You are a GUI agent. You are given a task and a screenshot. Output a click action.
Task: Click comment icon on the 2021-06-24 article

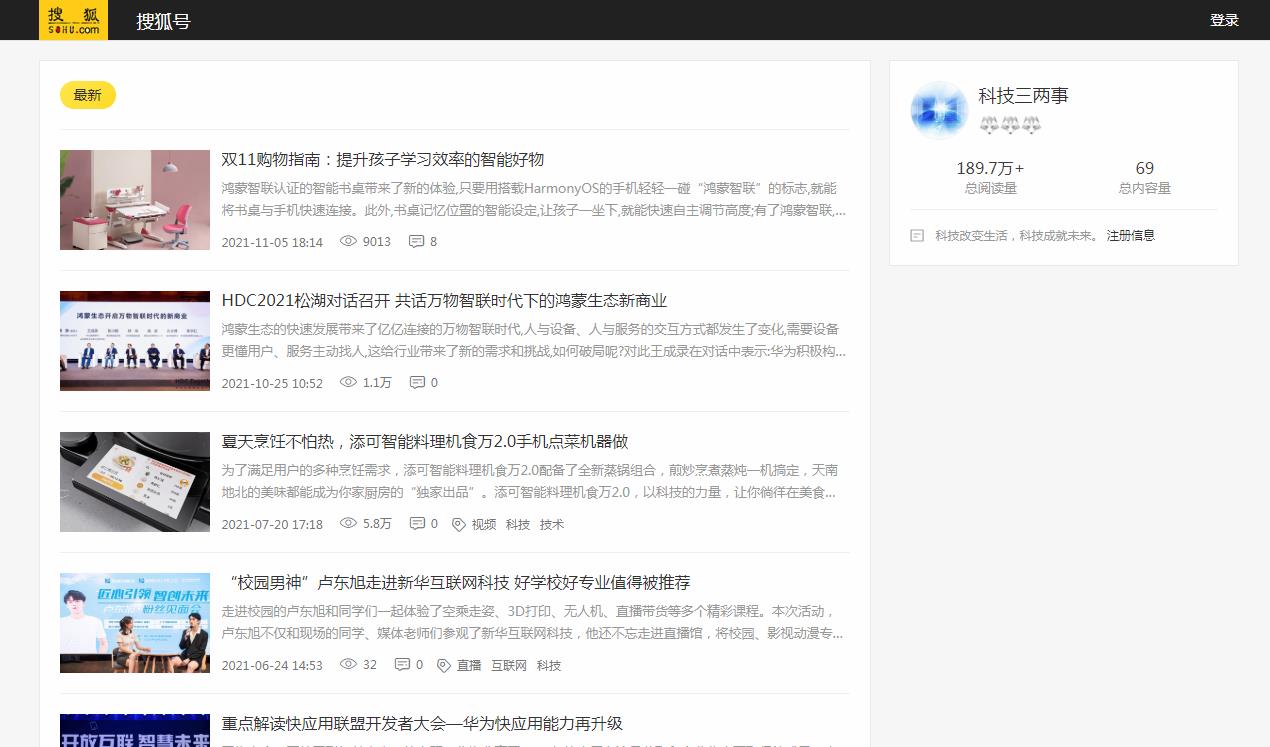pos(402,664)
